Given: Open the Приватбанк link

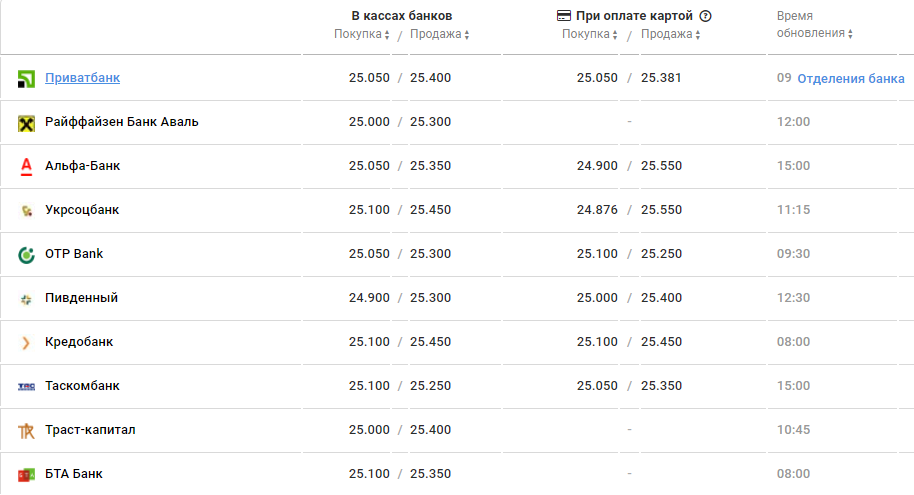Looking at the screenshot, I should pyautogui.click(x=83, y=78).
